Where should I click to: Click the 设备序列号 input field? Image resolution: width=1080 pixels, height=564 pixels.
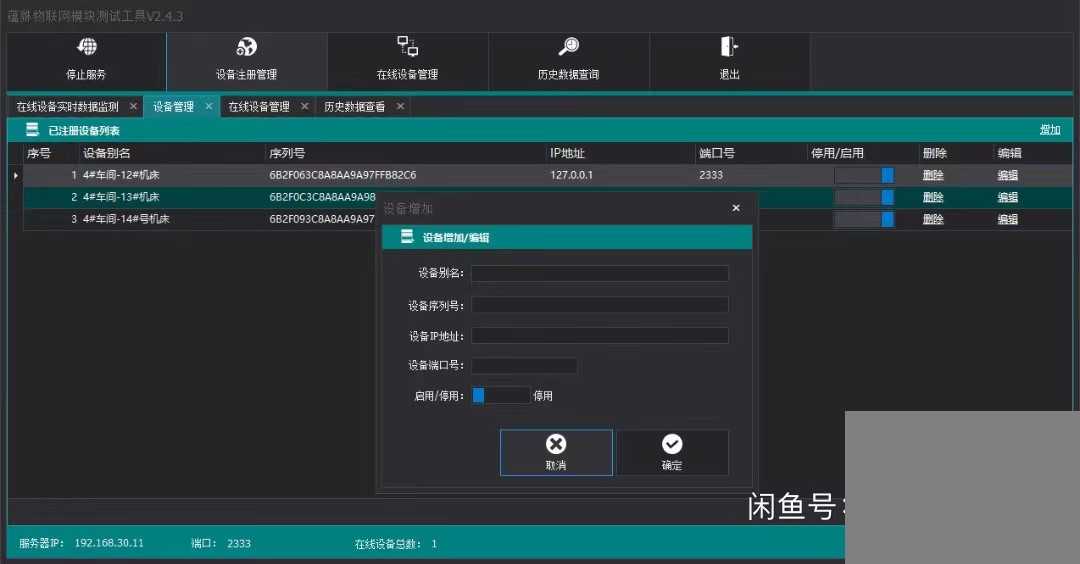[600, 304]
